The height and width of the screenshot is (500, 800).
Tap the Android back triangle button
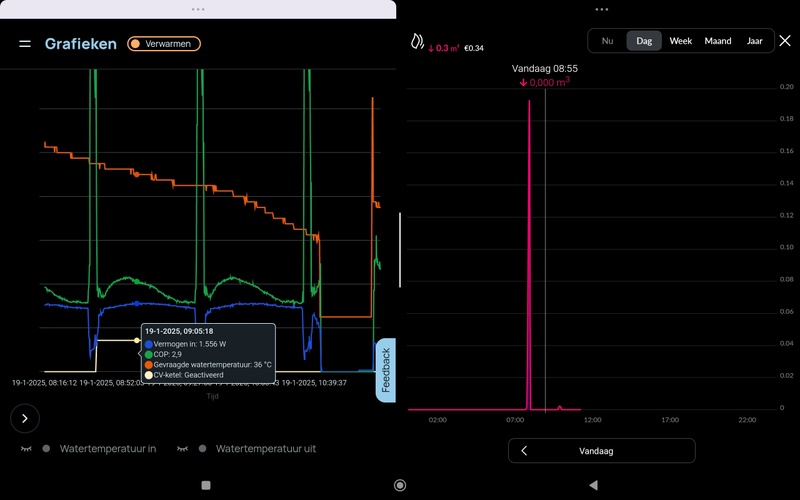(593, 485)
